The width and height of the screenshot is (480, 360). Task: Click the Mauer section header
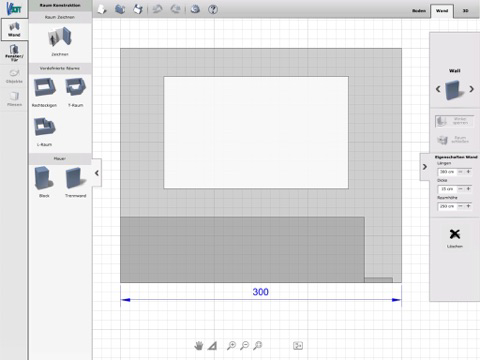coord(60,159)
